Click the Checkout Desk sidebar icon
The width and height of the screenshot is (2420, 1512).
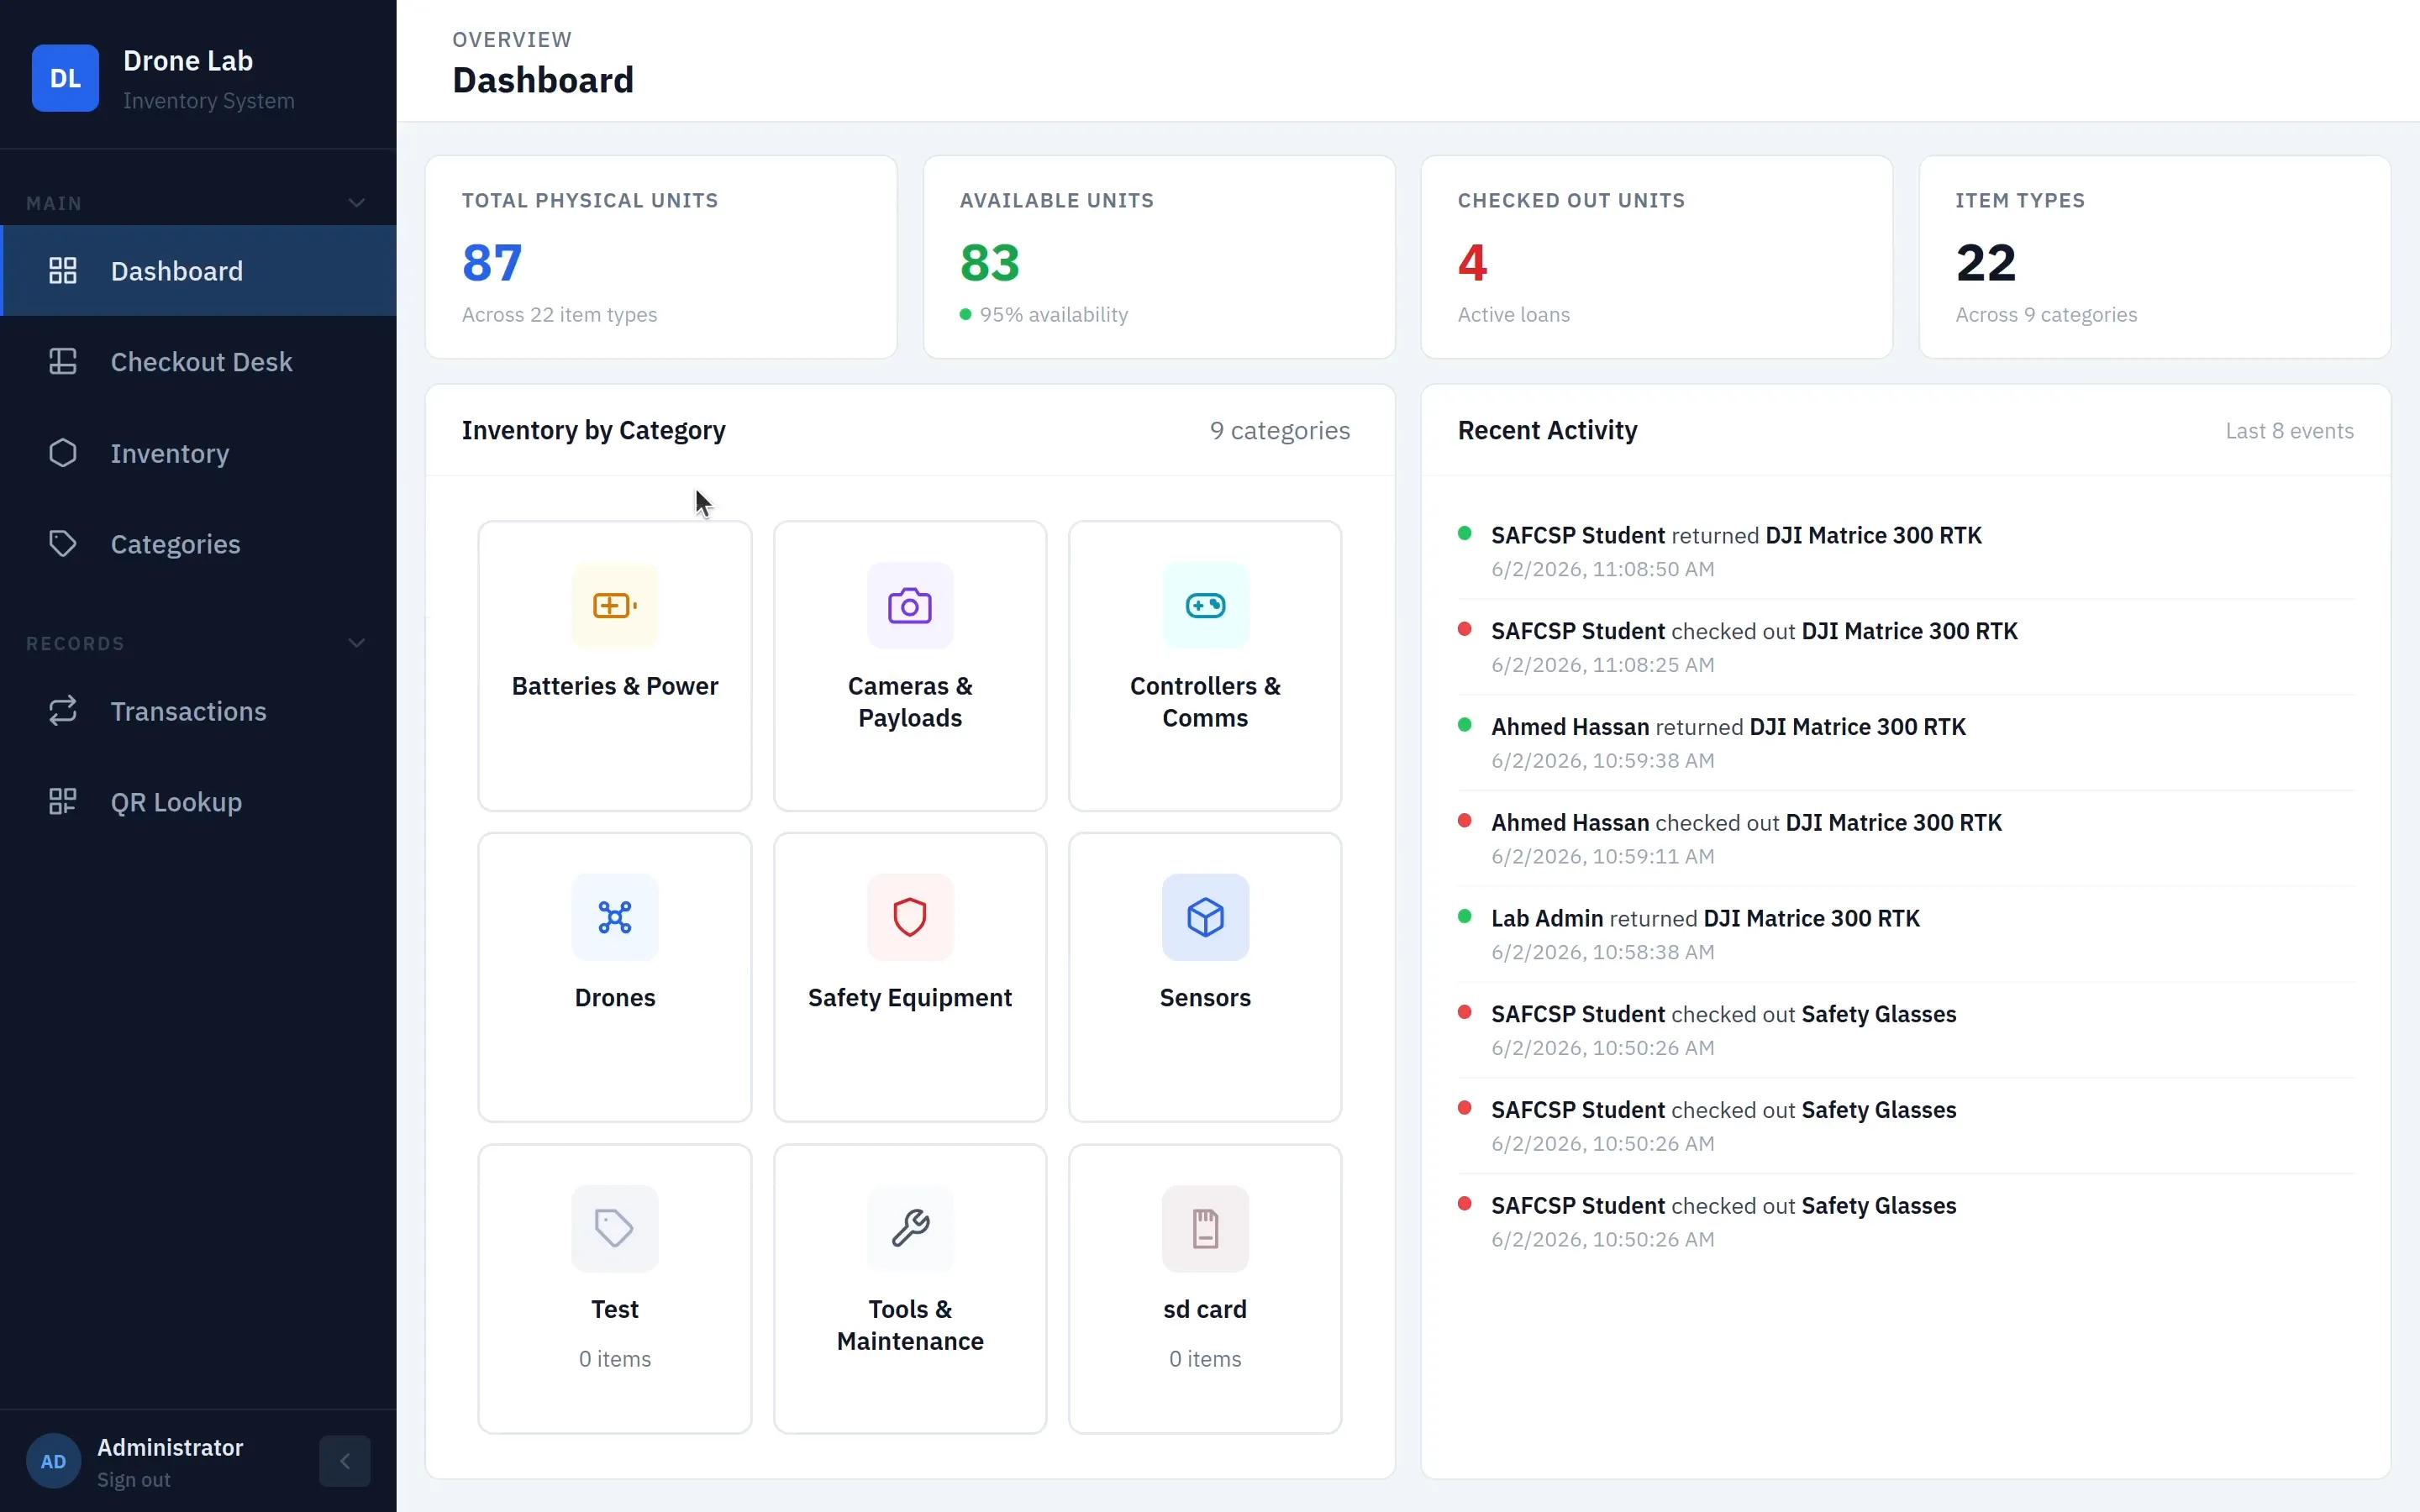pos(63,362)
